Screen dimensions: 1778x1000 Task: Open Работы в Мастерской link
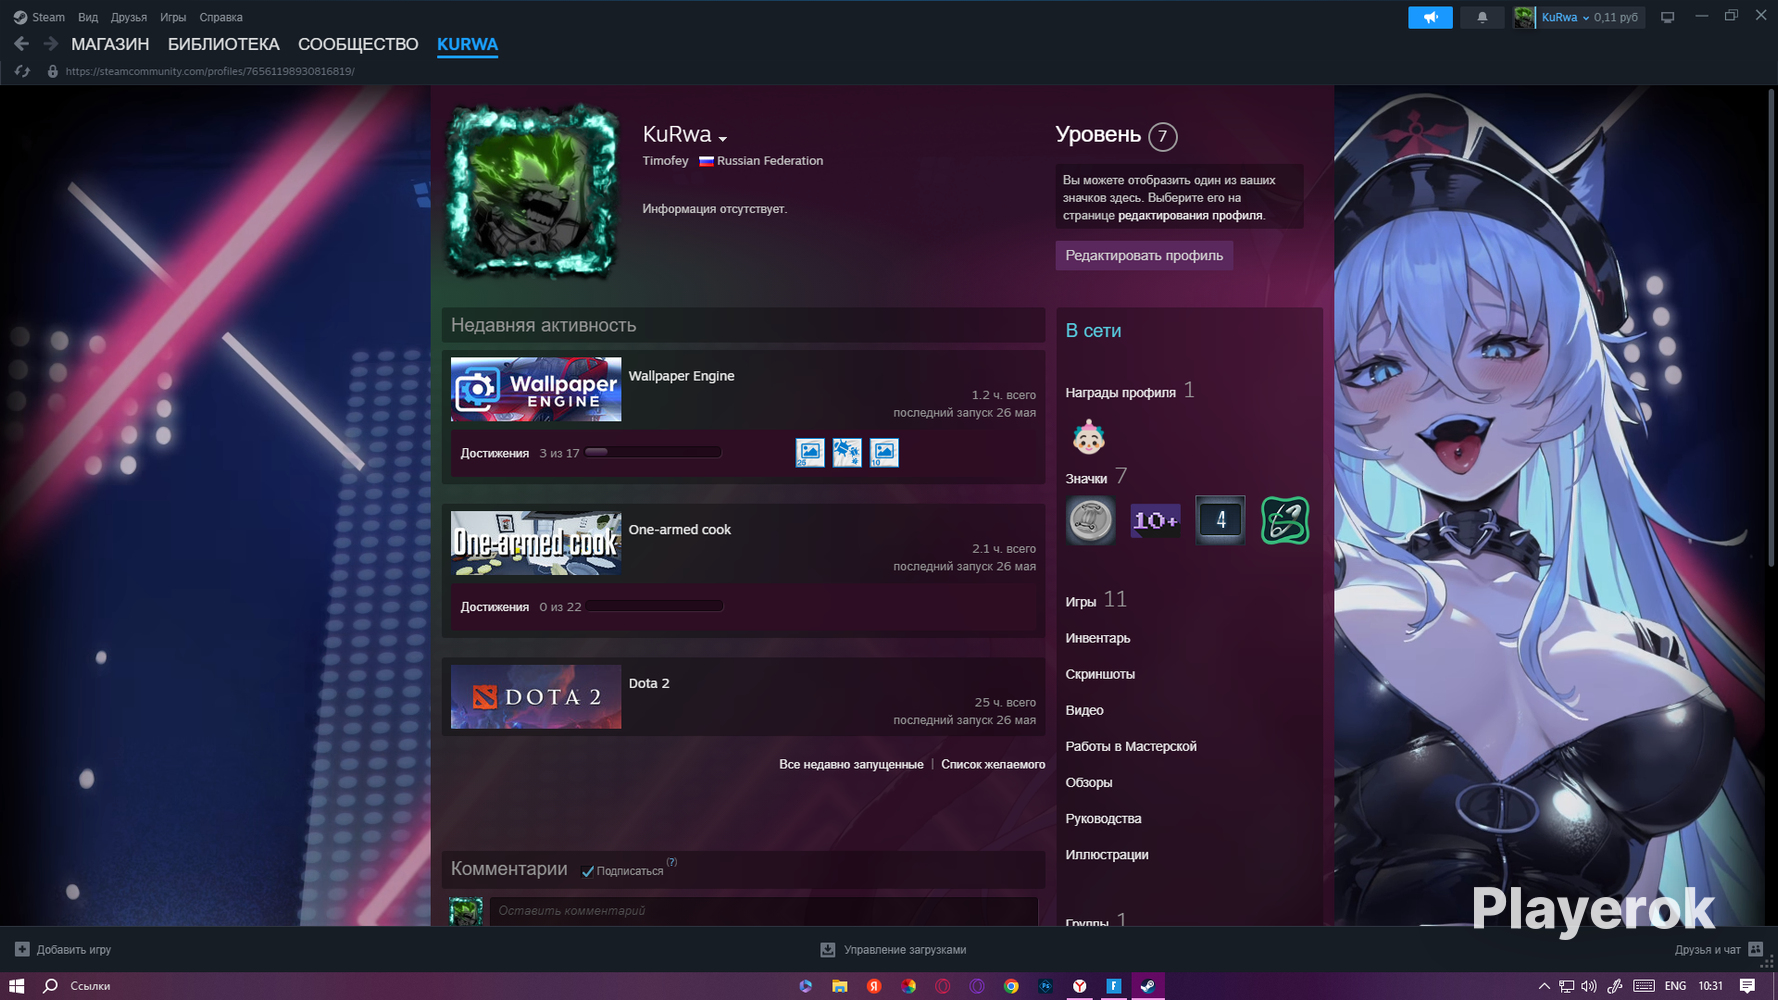(1131, 746)
